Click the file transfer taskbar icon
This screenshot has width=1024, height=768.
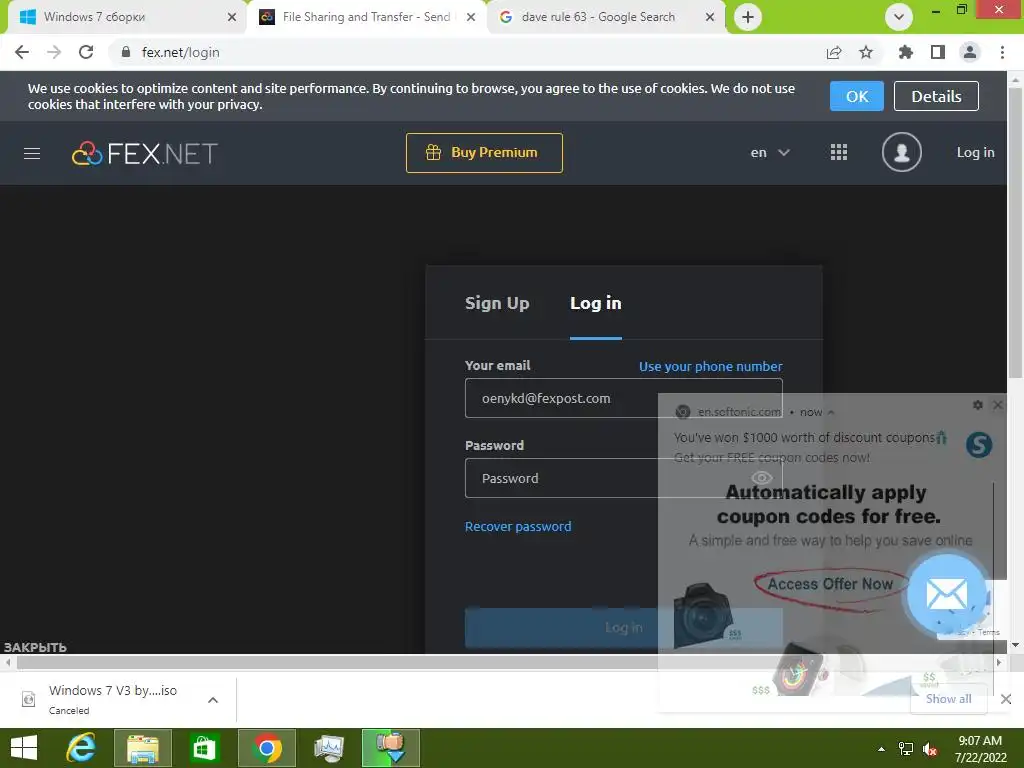(x=391, y=748)
